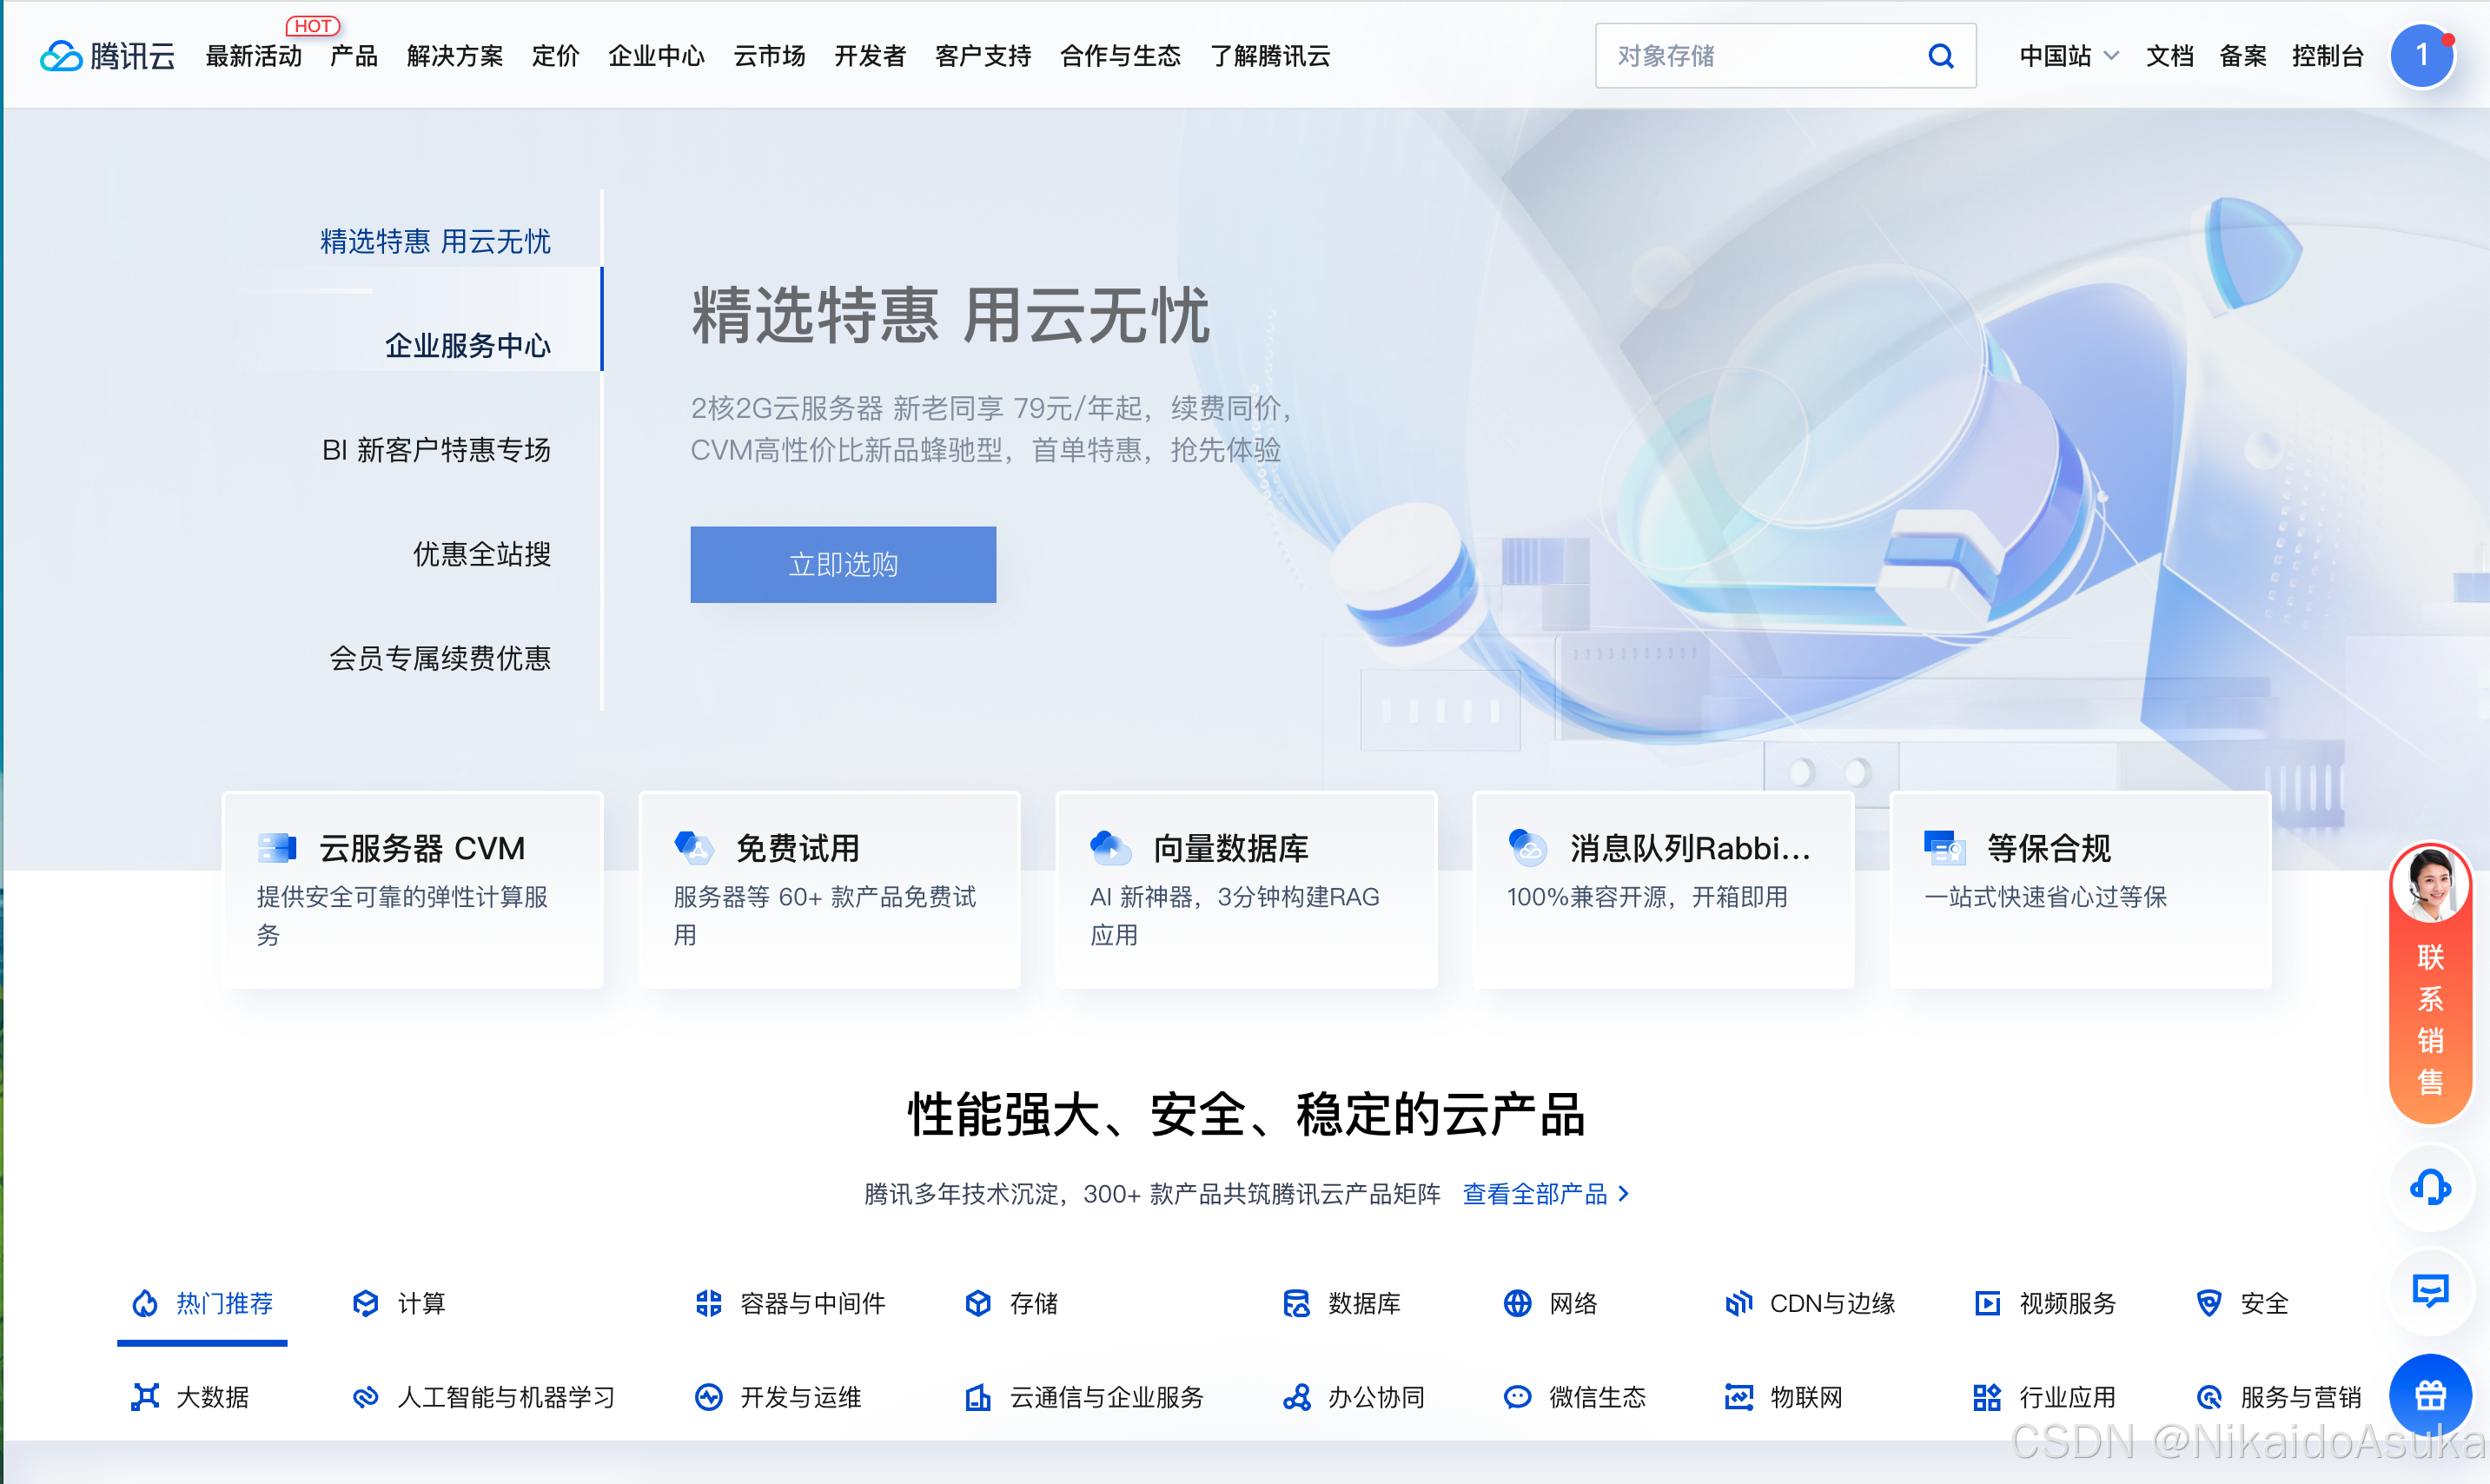
Task: Click the 数据库 category icon
Action: 1297,1303
